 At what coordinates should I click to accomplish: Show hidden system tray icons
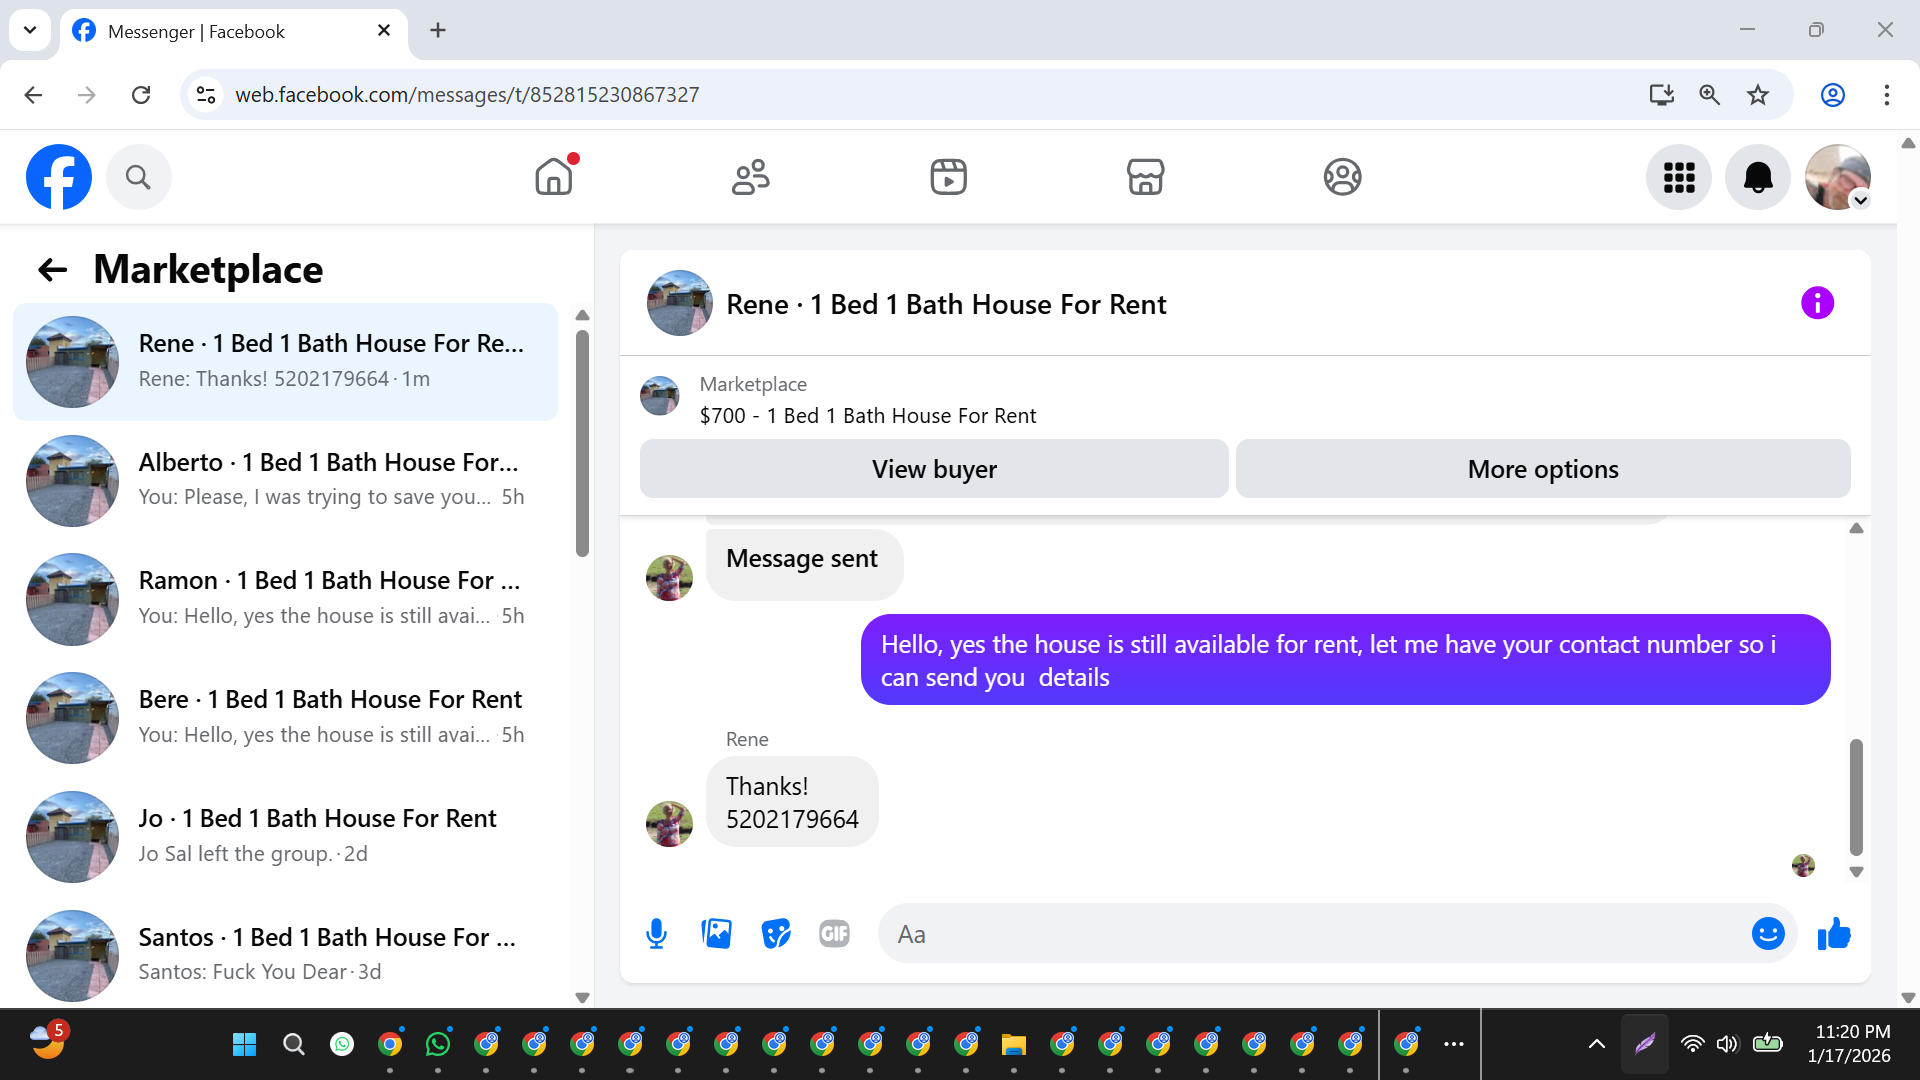pos(1597,1044)
